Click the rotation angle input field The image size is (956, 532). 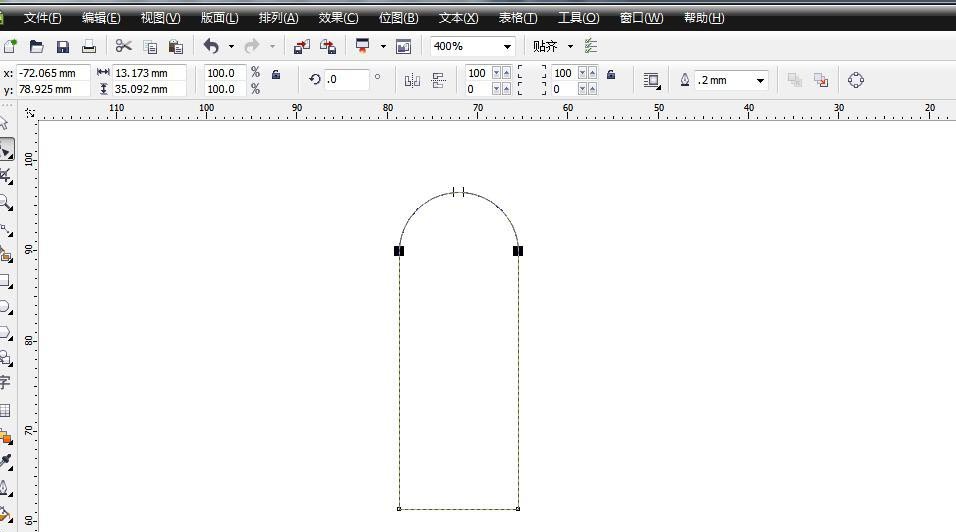tap(346, 79)
